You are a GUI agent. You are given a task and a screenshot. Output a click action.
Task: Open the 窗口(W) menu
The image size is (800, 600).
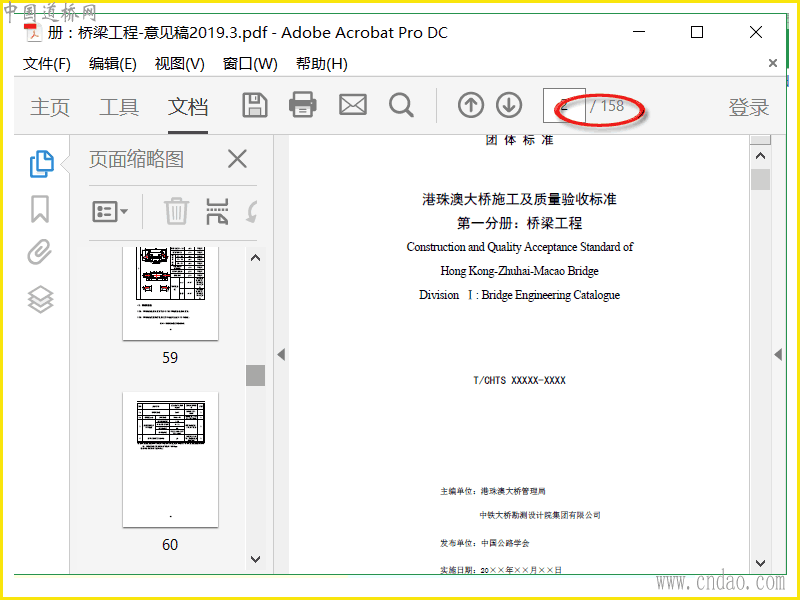[250, 64]
